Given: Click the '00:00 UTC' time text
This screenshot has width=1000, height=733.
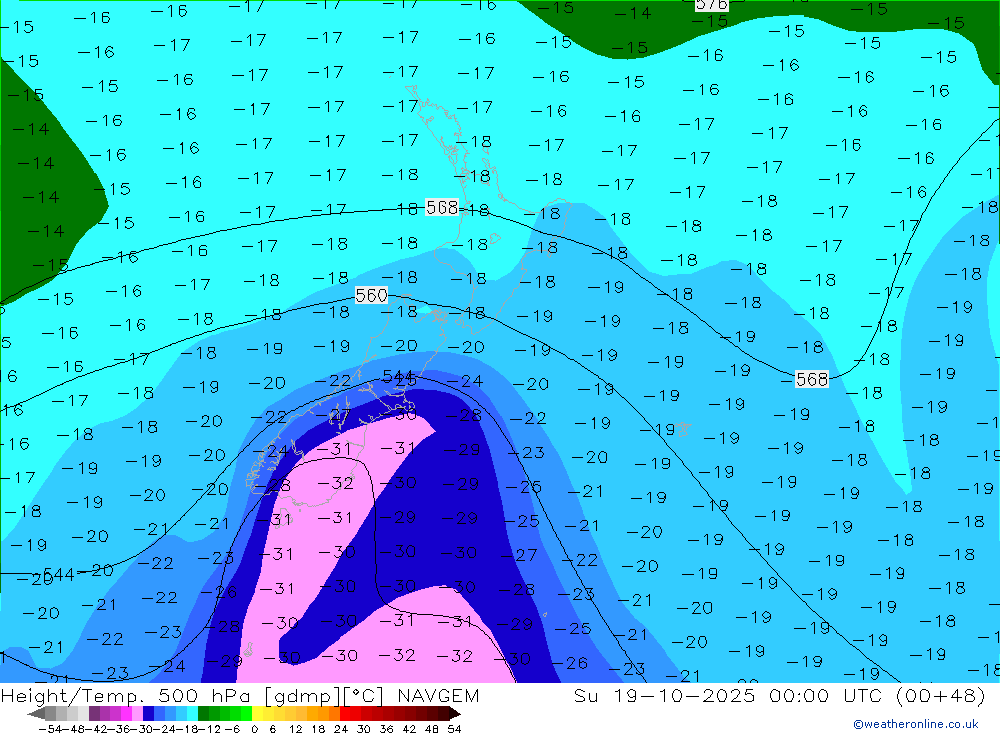Looking at the screenshot, I should tap(827, 695).
